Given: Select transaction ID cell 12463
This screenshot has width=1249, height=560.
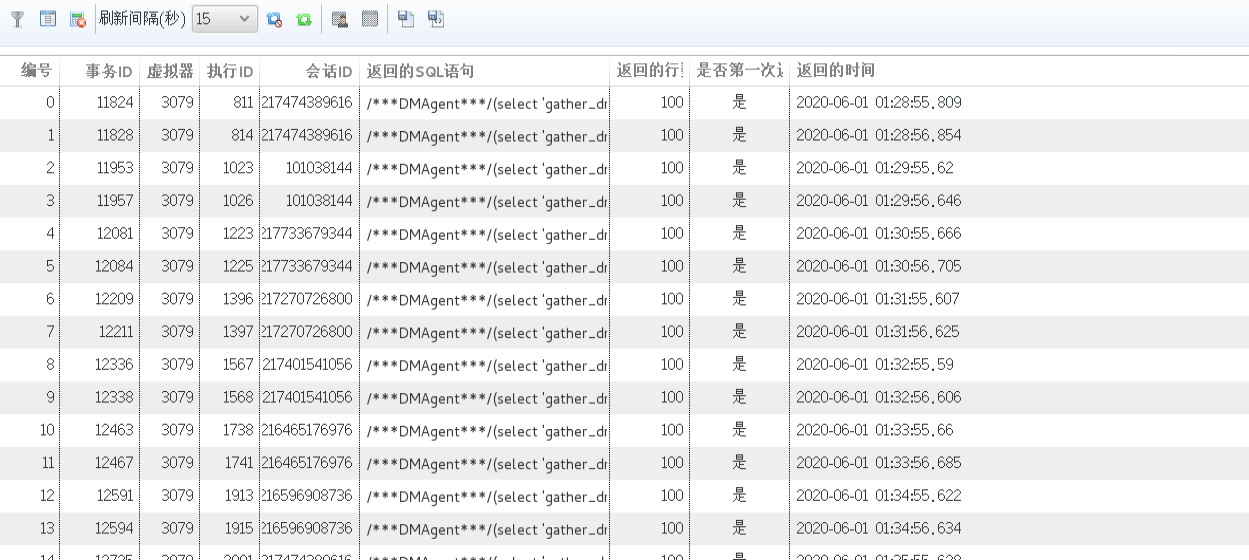Looking at the screenshot, I should 114,430.
